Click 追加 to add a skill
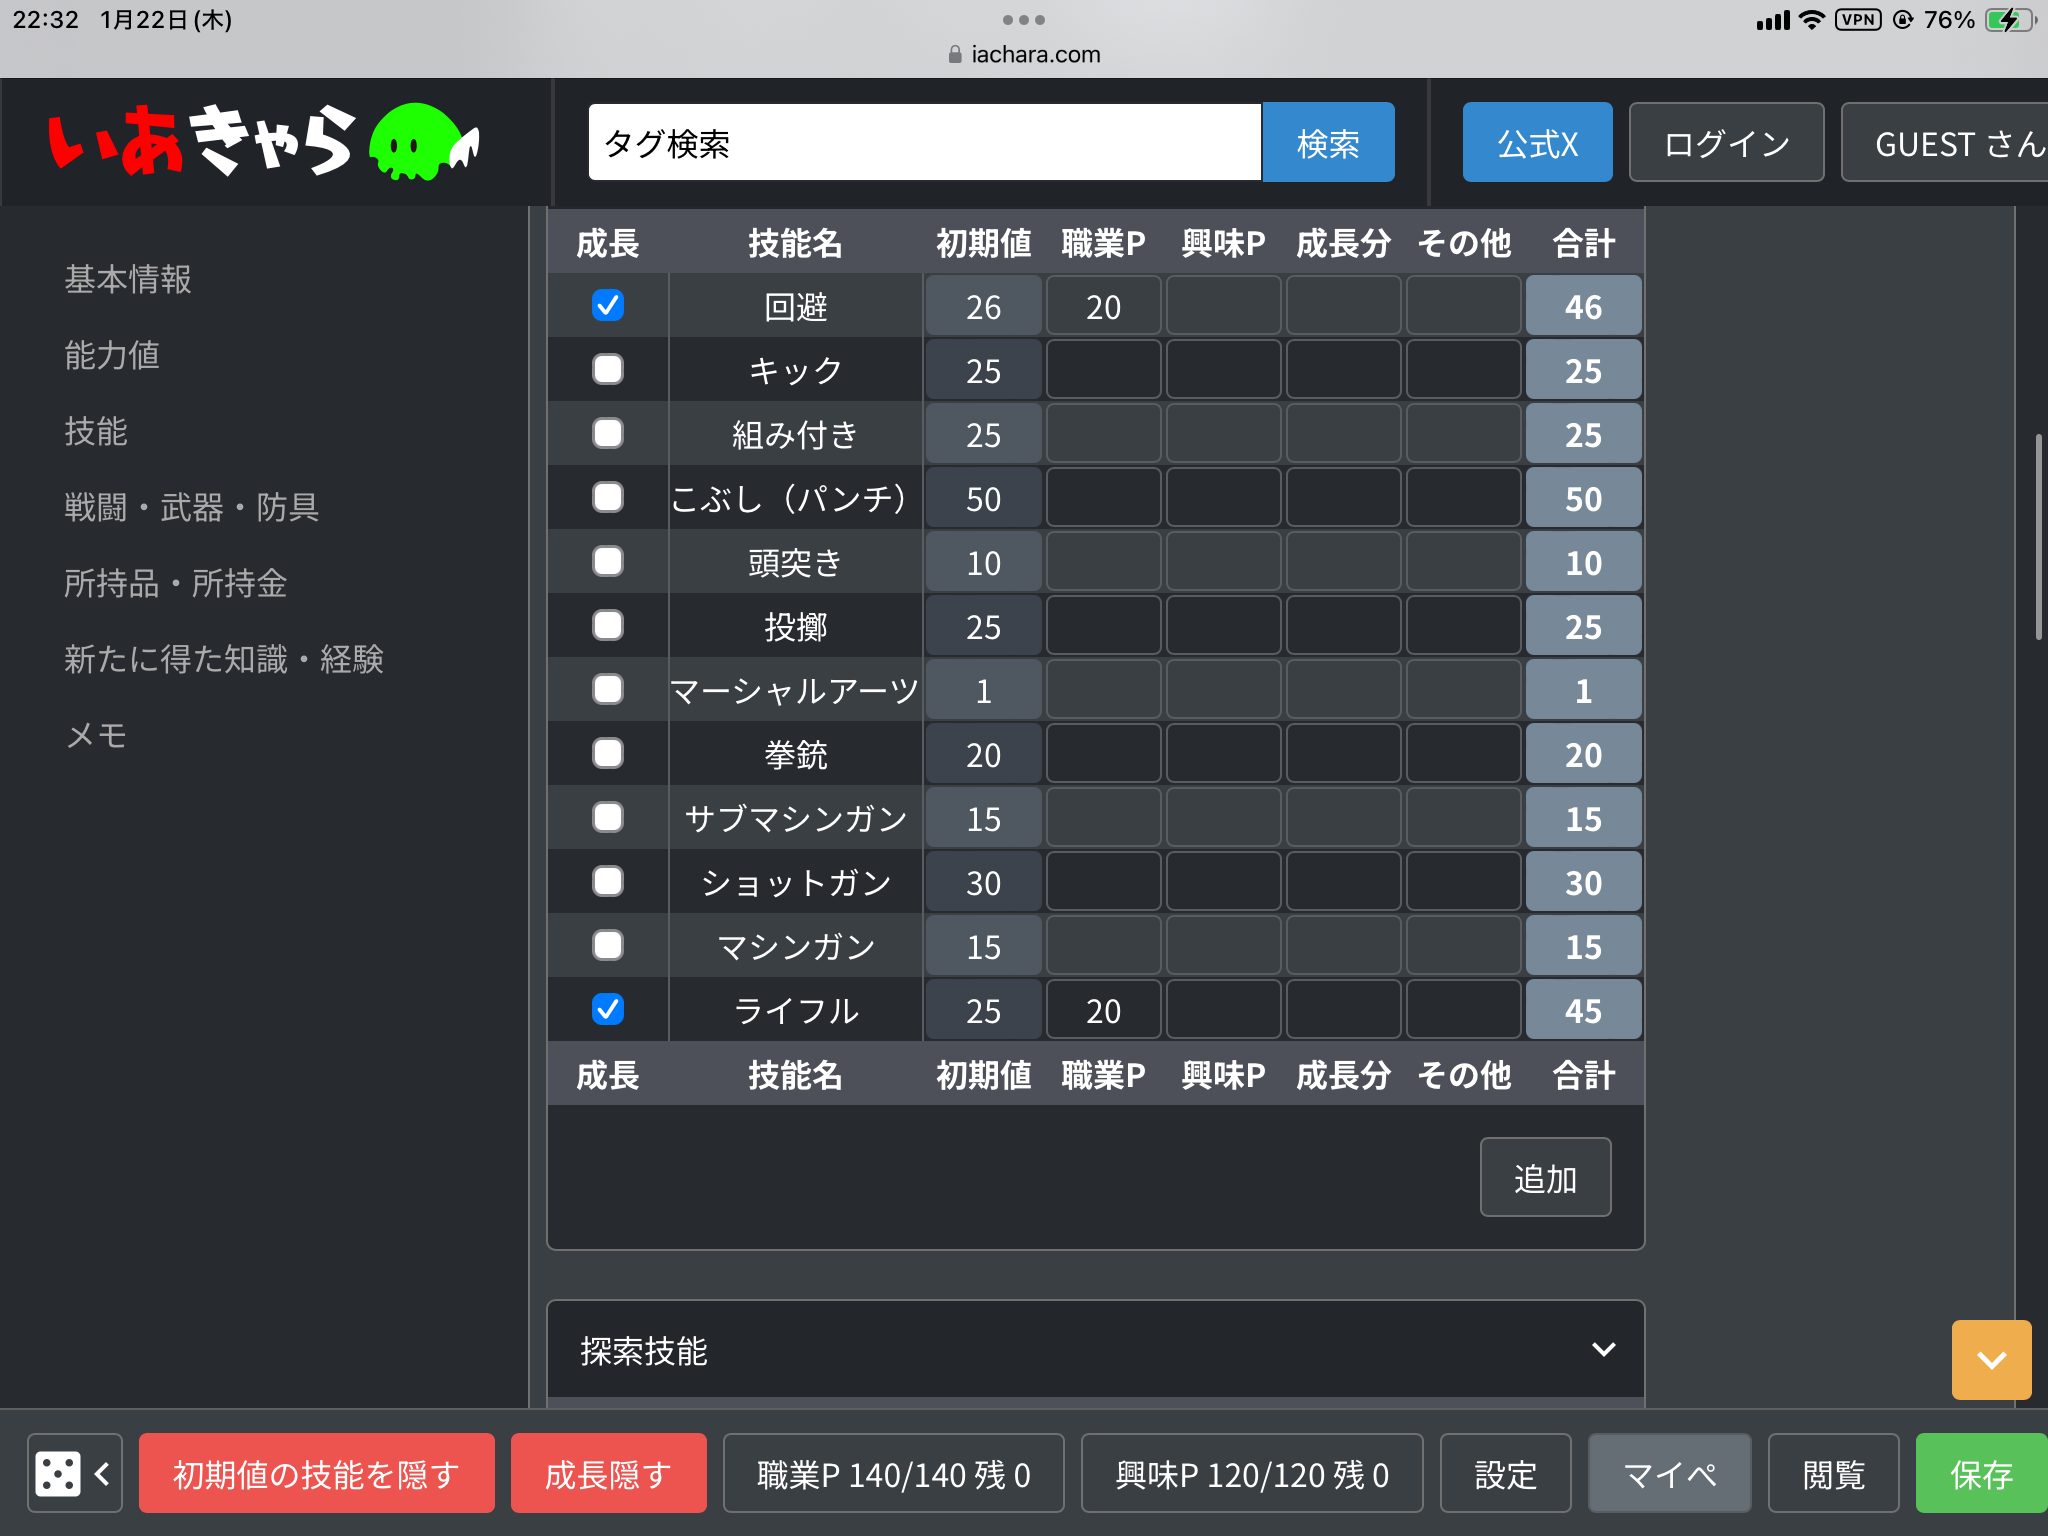The height and width of the screenshot is (1536, 2048). point(1545,1178)
